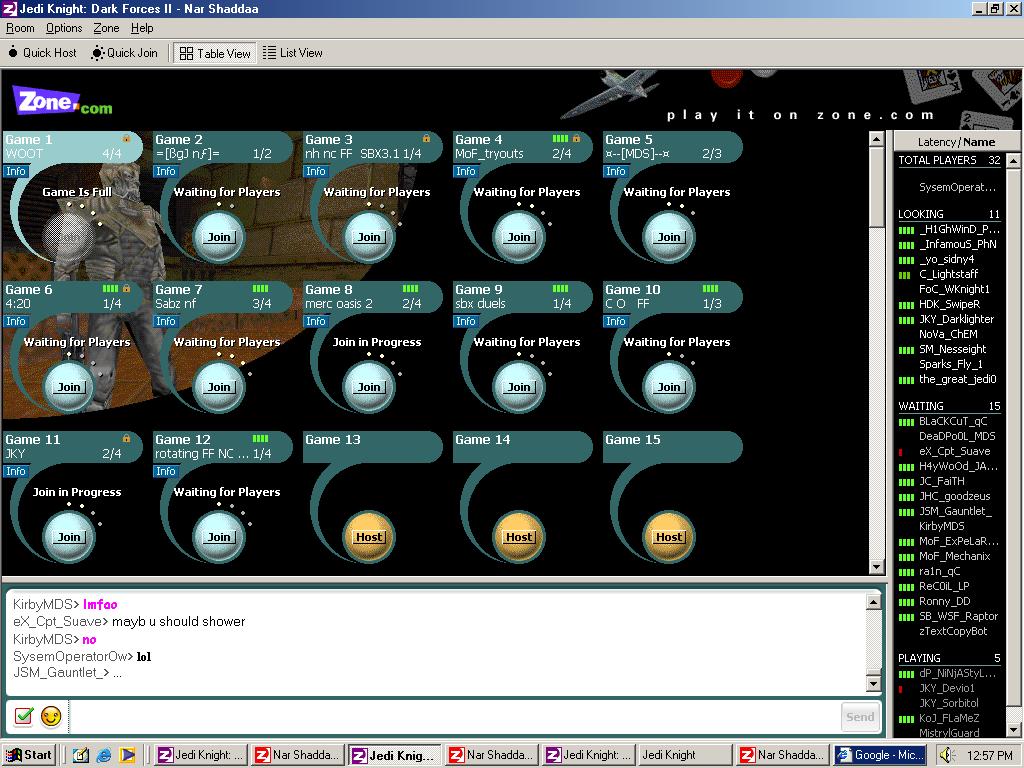Launch Internet Explorer from quick launch

click(104, 756)
